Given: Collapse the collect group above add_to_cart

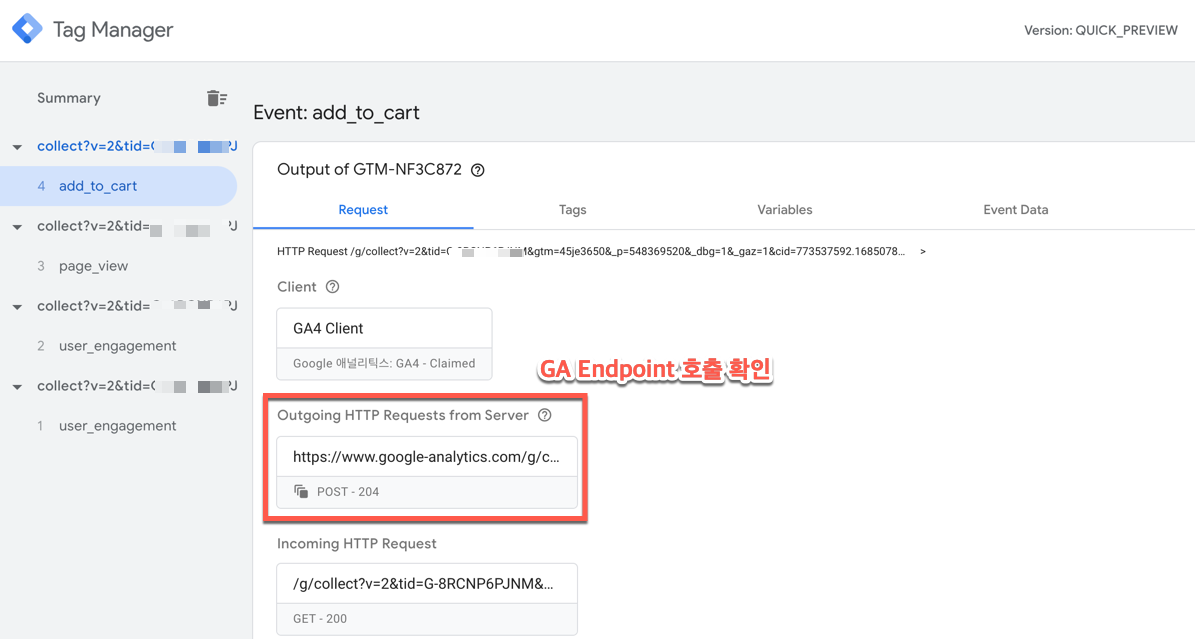Looking at the screenshot, I should 17,147.
